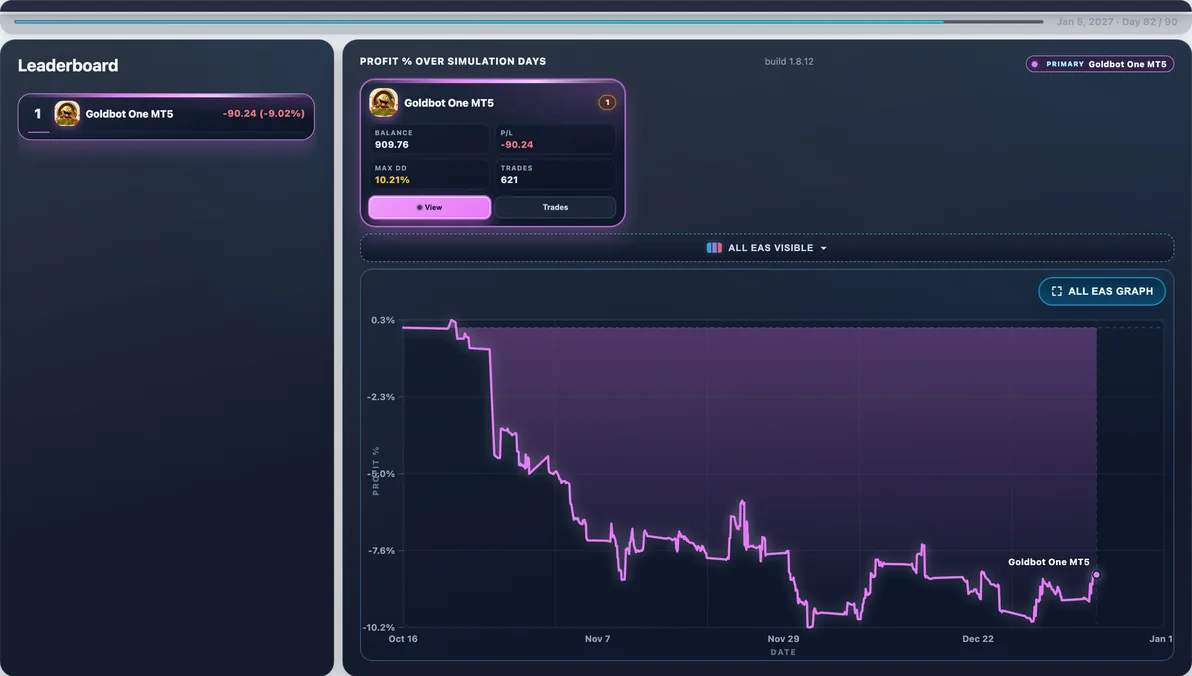Viewport: 1192px width, 676px height.
Task: Open the All EAs Graph view
Action: (x=1102, y=291)
